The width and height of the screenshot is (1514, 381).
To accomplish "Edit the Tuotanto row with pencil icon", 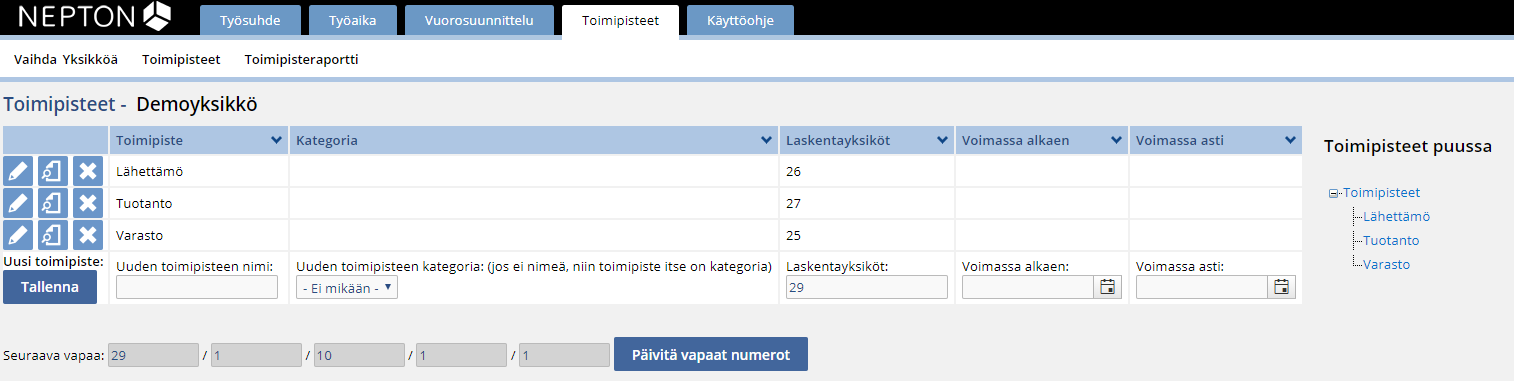I will (x=18, y=203).
